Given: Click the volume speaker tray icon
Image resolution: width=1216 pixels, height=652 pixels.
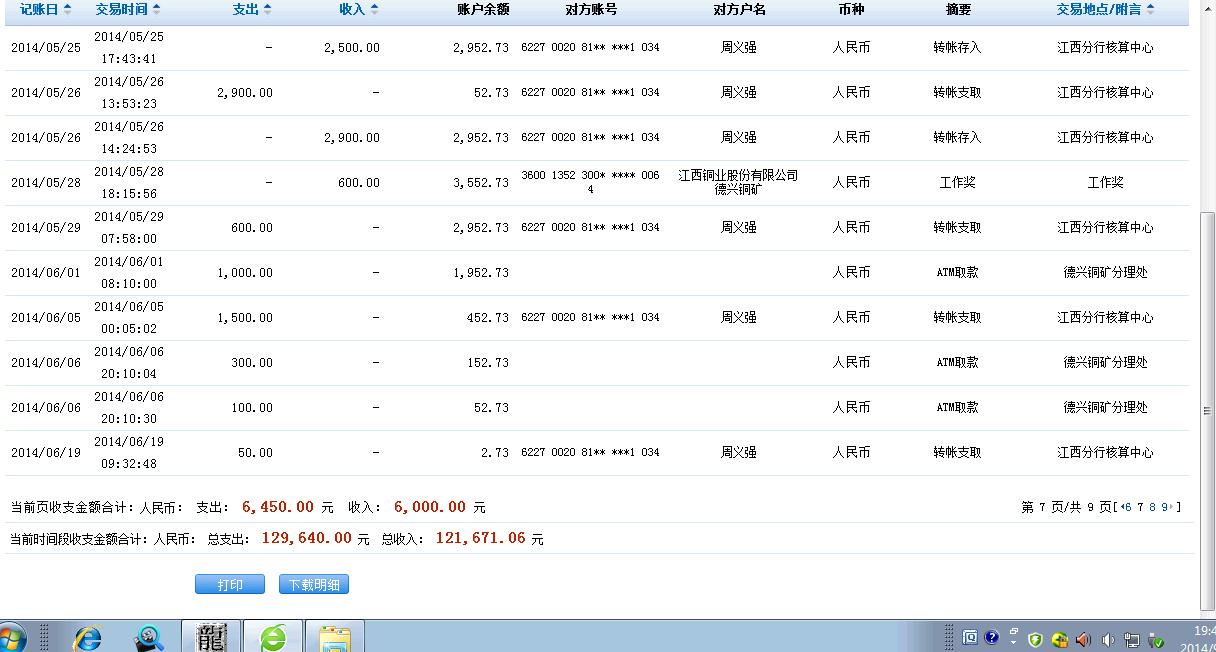Looking at the screenshot, I should coord(1108,639).
